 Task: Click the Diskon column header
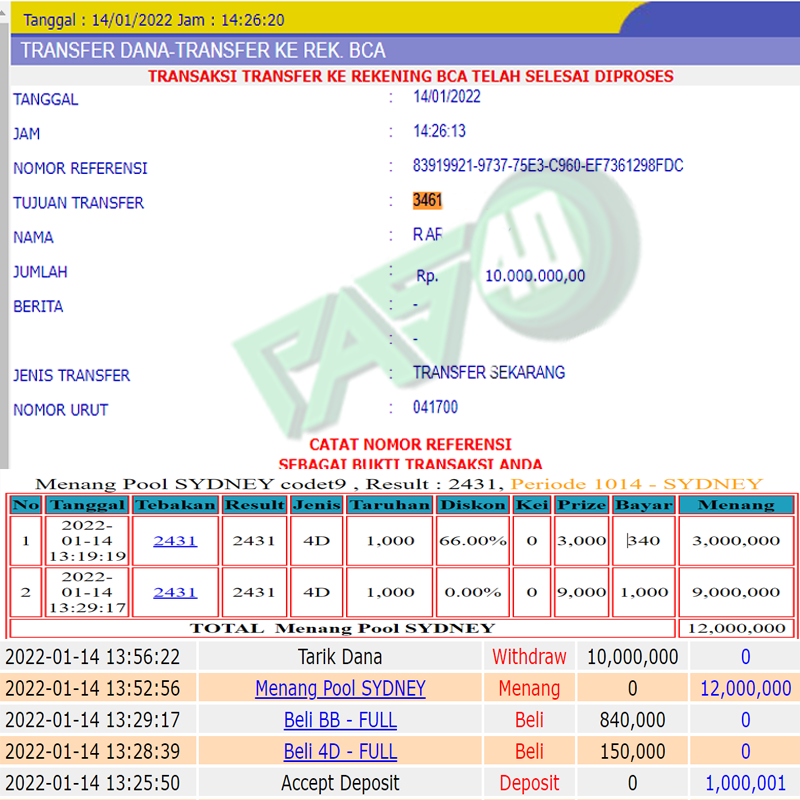(x=472, y=505)
